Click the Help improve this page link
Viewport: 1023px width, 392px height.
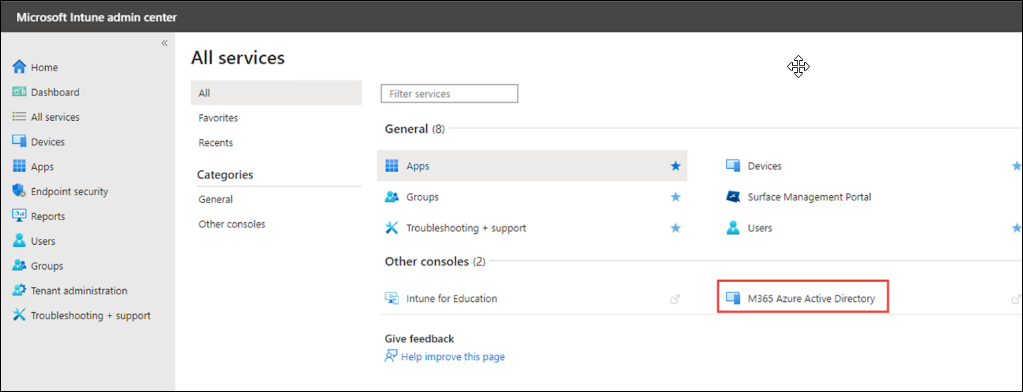(453, 357)
